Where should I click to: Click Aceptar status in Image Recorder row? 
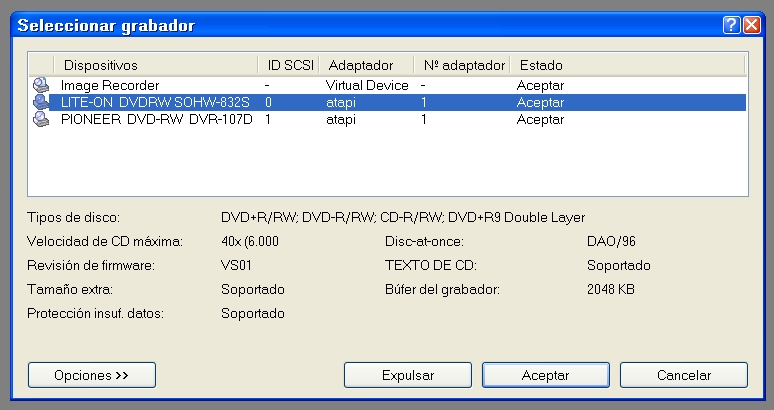pos(540,85)
